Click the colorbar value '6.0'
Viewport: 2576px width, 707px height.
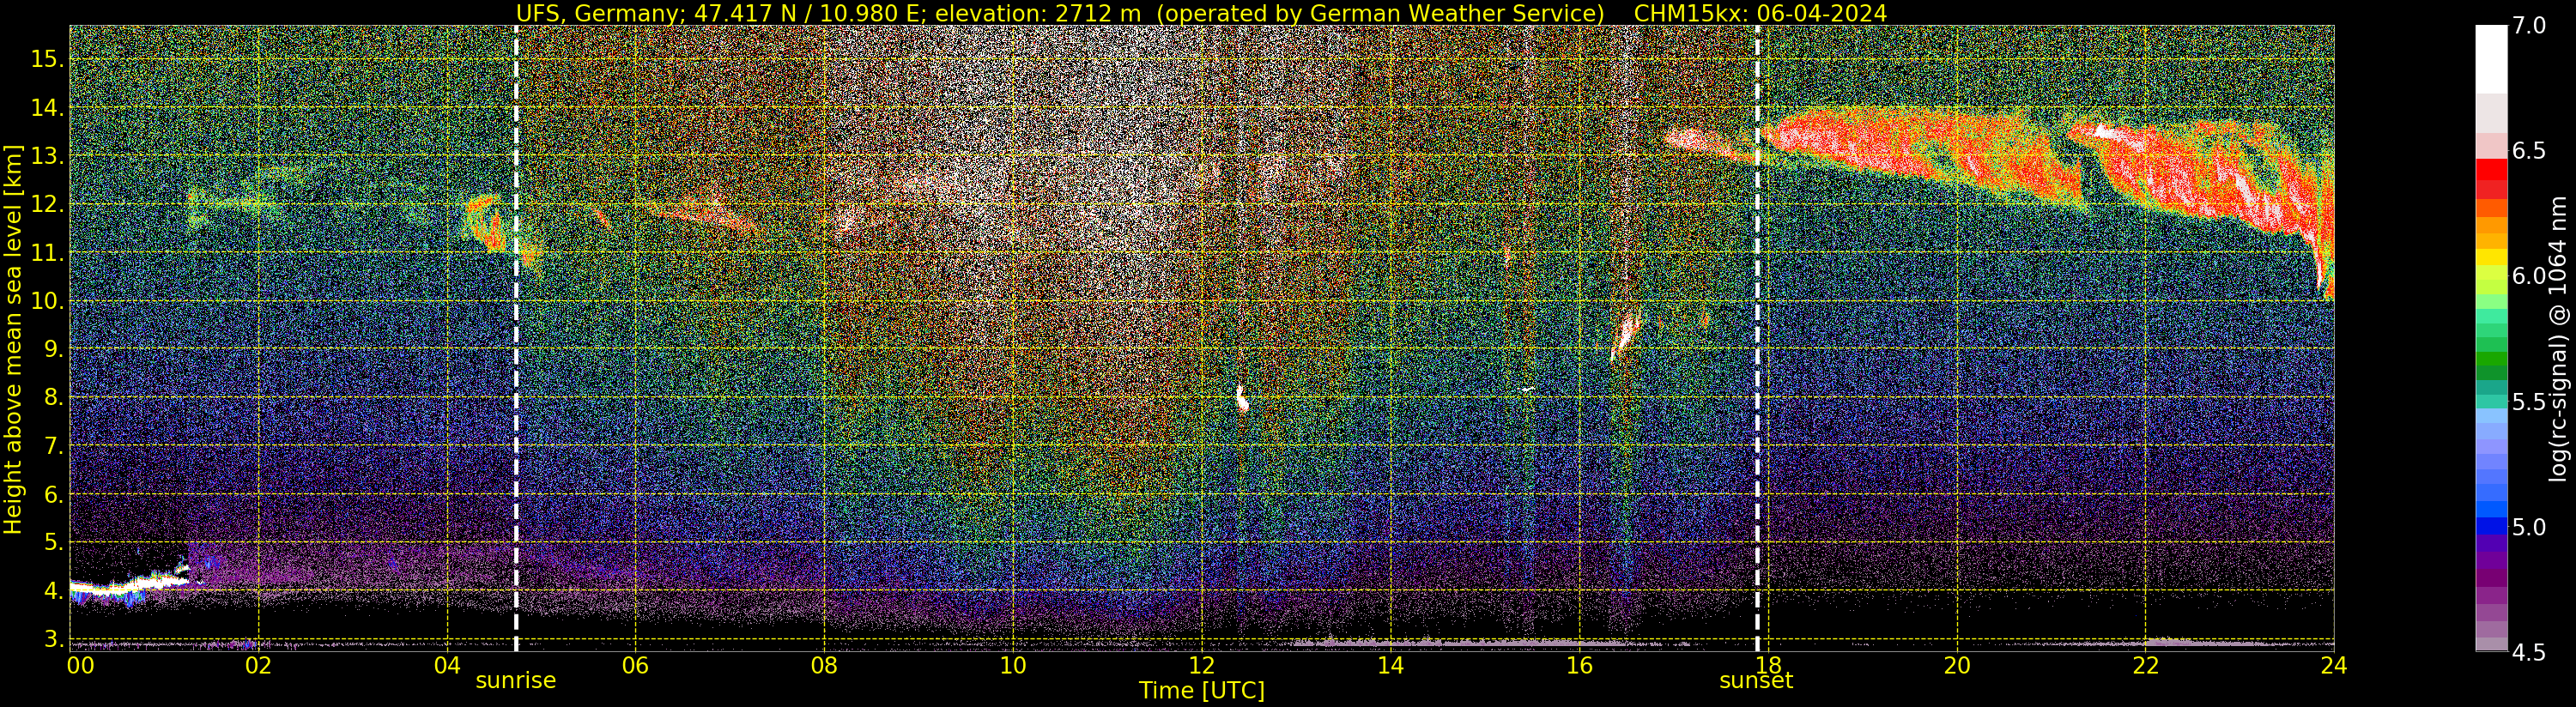point(2529,276)
